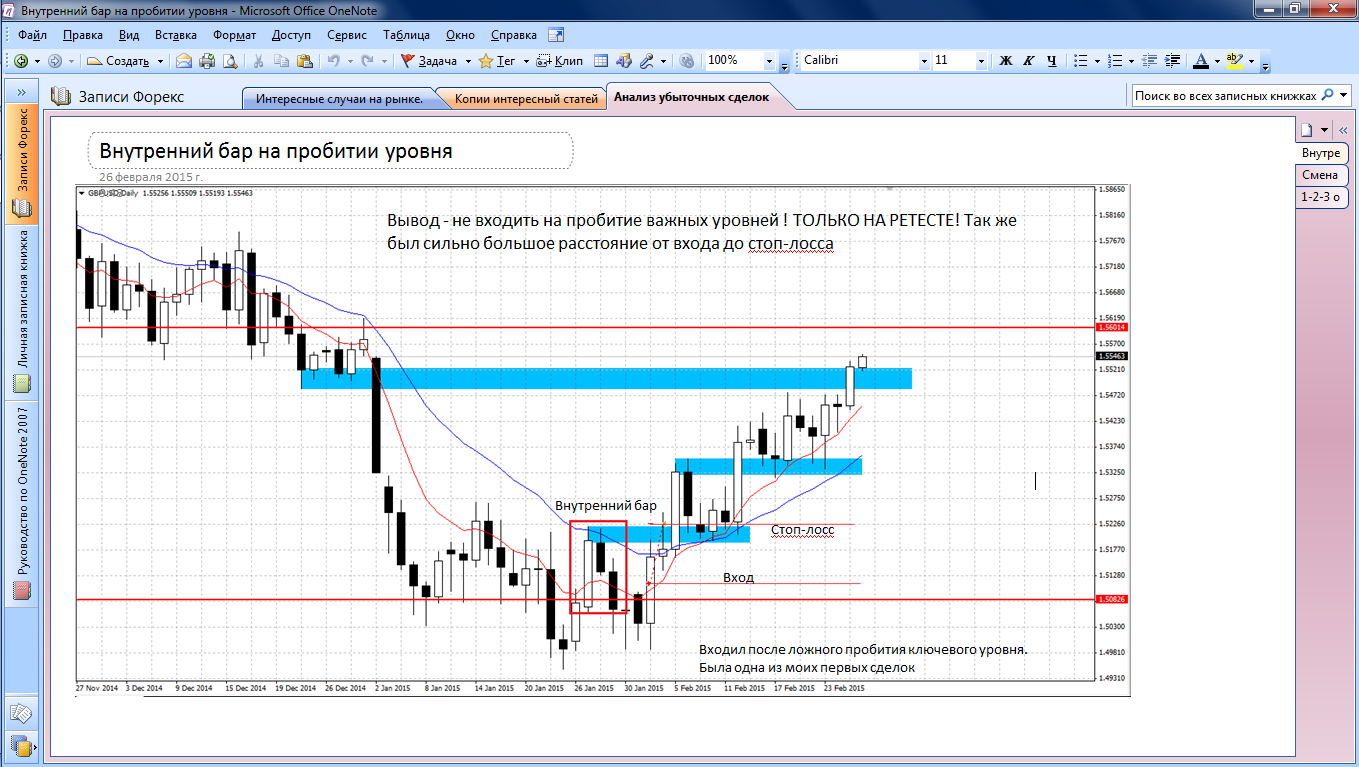Select the Pen drawing tool icon

click(x=647, y=61)
